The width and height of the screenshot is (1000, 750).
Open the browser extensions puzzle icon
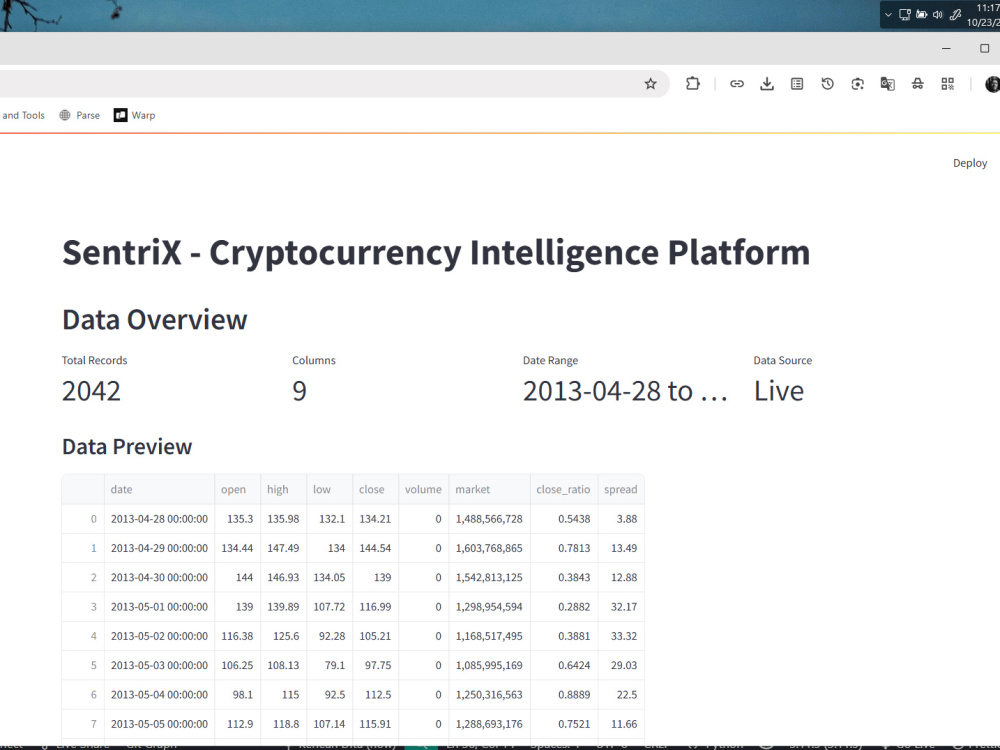click(693, 84)
